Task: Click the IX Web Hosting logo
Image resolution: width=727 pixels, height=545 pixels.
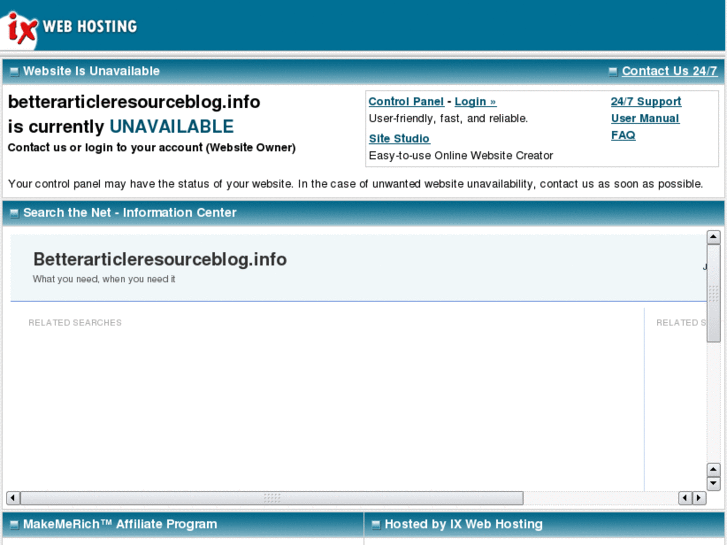Action: (69, 27)
